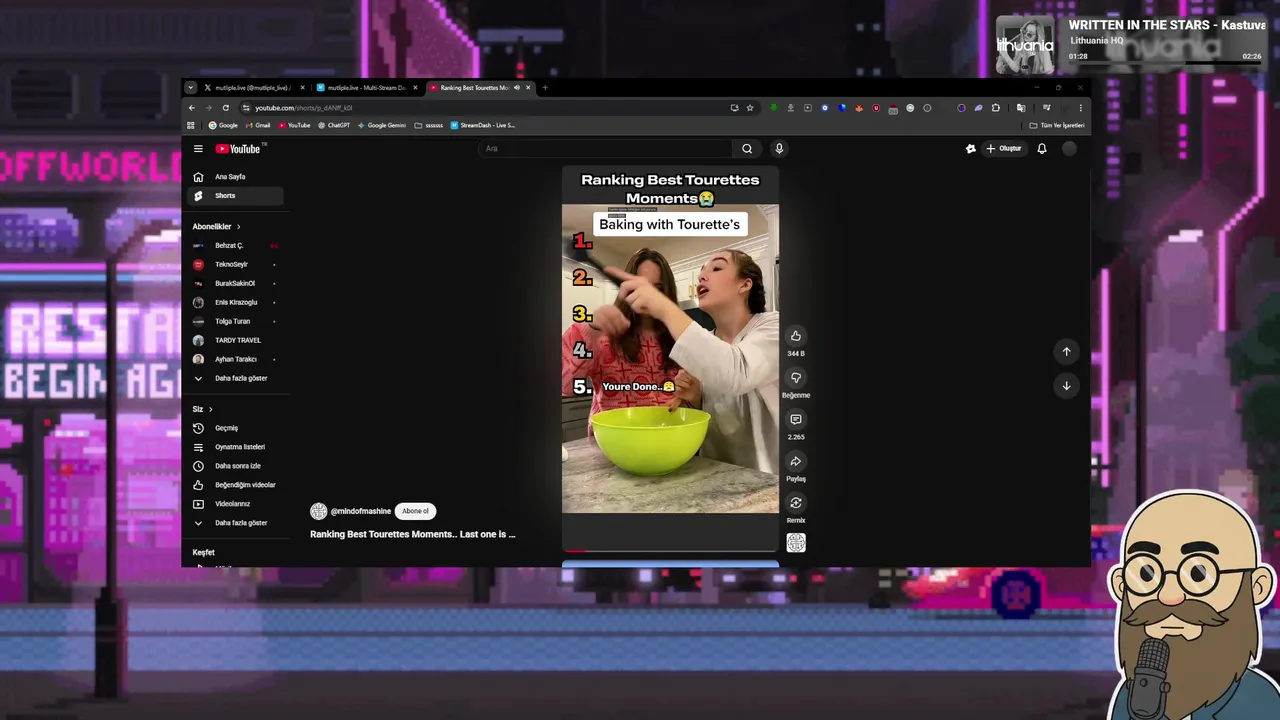
Task: Open the Behzat Ç. channel subscription
Action: (x=236, y=246)
